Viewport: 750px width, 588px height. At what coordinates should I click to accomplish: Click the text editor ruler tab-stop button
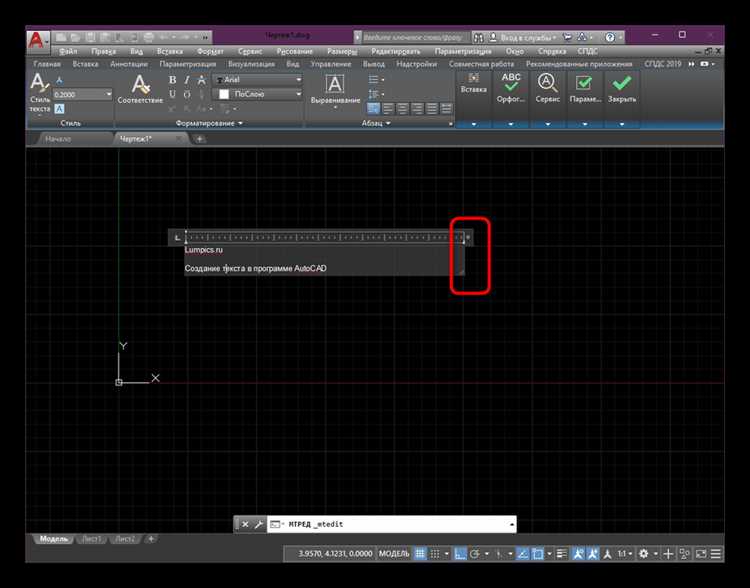point(177,237)
